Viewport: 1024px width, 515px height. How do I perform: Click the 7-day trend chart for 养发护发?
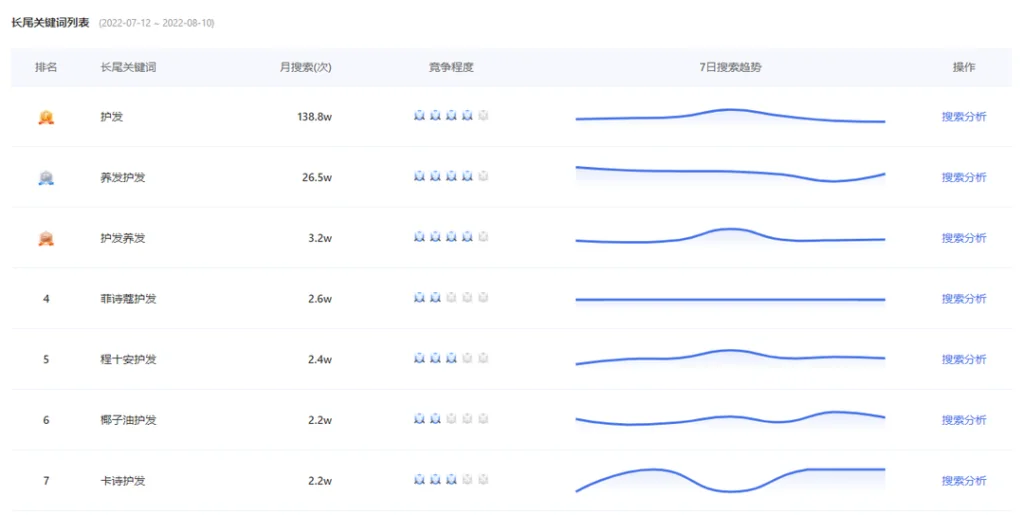click(x=730, y=175)
